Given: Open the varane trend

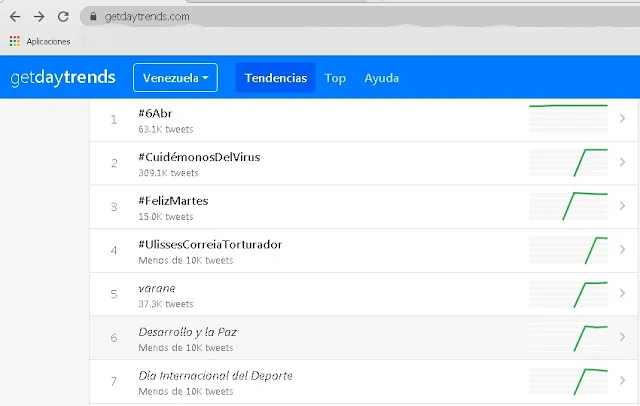Looking at the screenshot, I should 157,288.
